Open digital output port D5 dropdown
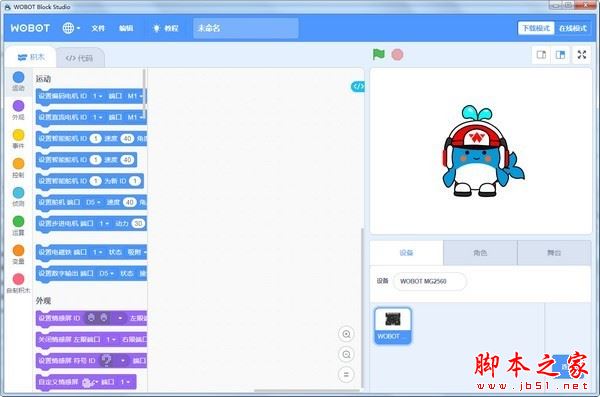This screenshot has width=600, height=397. pos(106,273)
